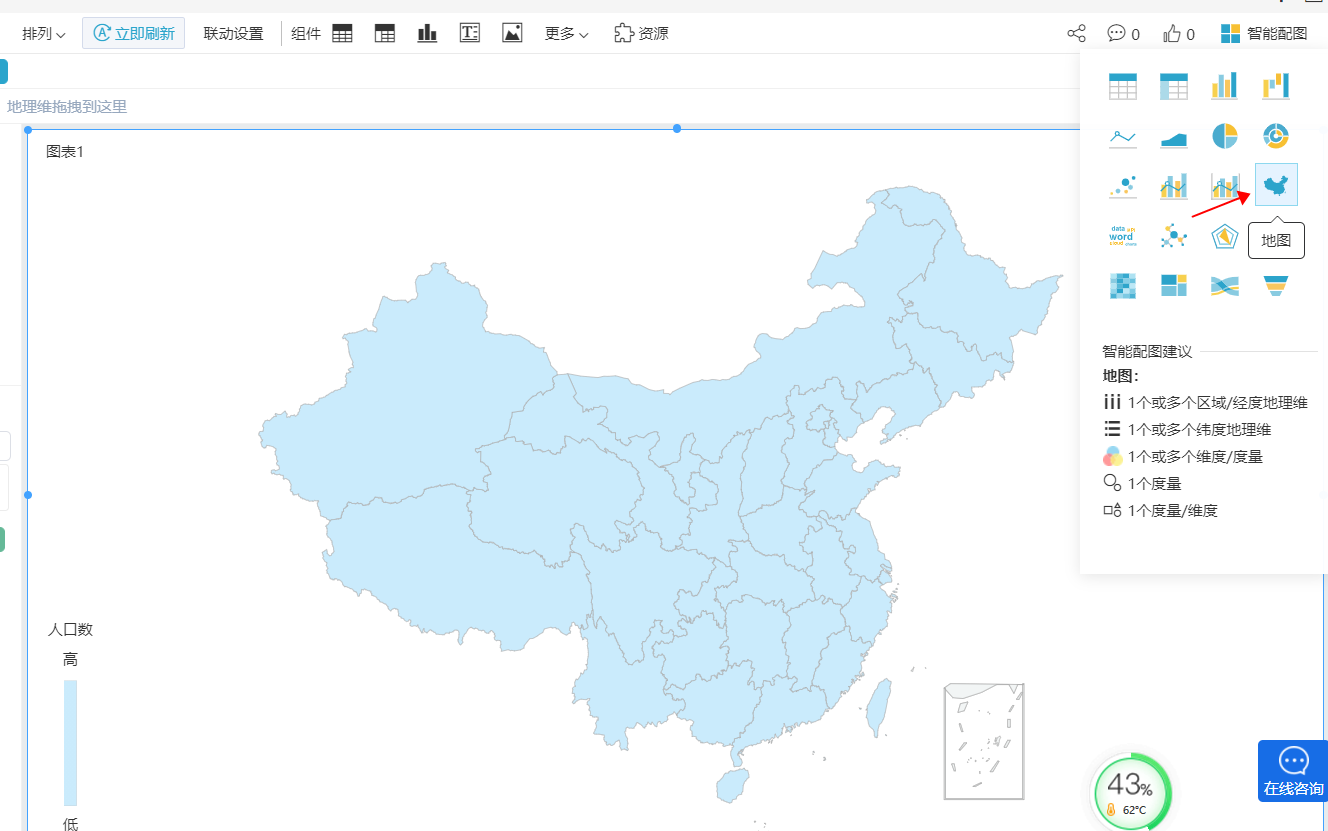The width and height of the screenshot is (1328, 831).
Task: Click the 1个或多个纬度地理维 suggestion
Action: click(x=1187, y=430)
